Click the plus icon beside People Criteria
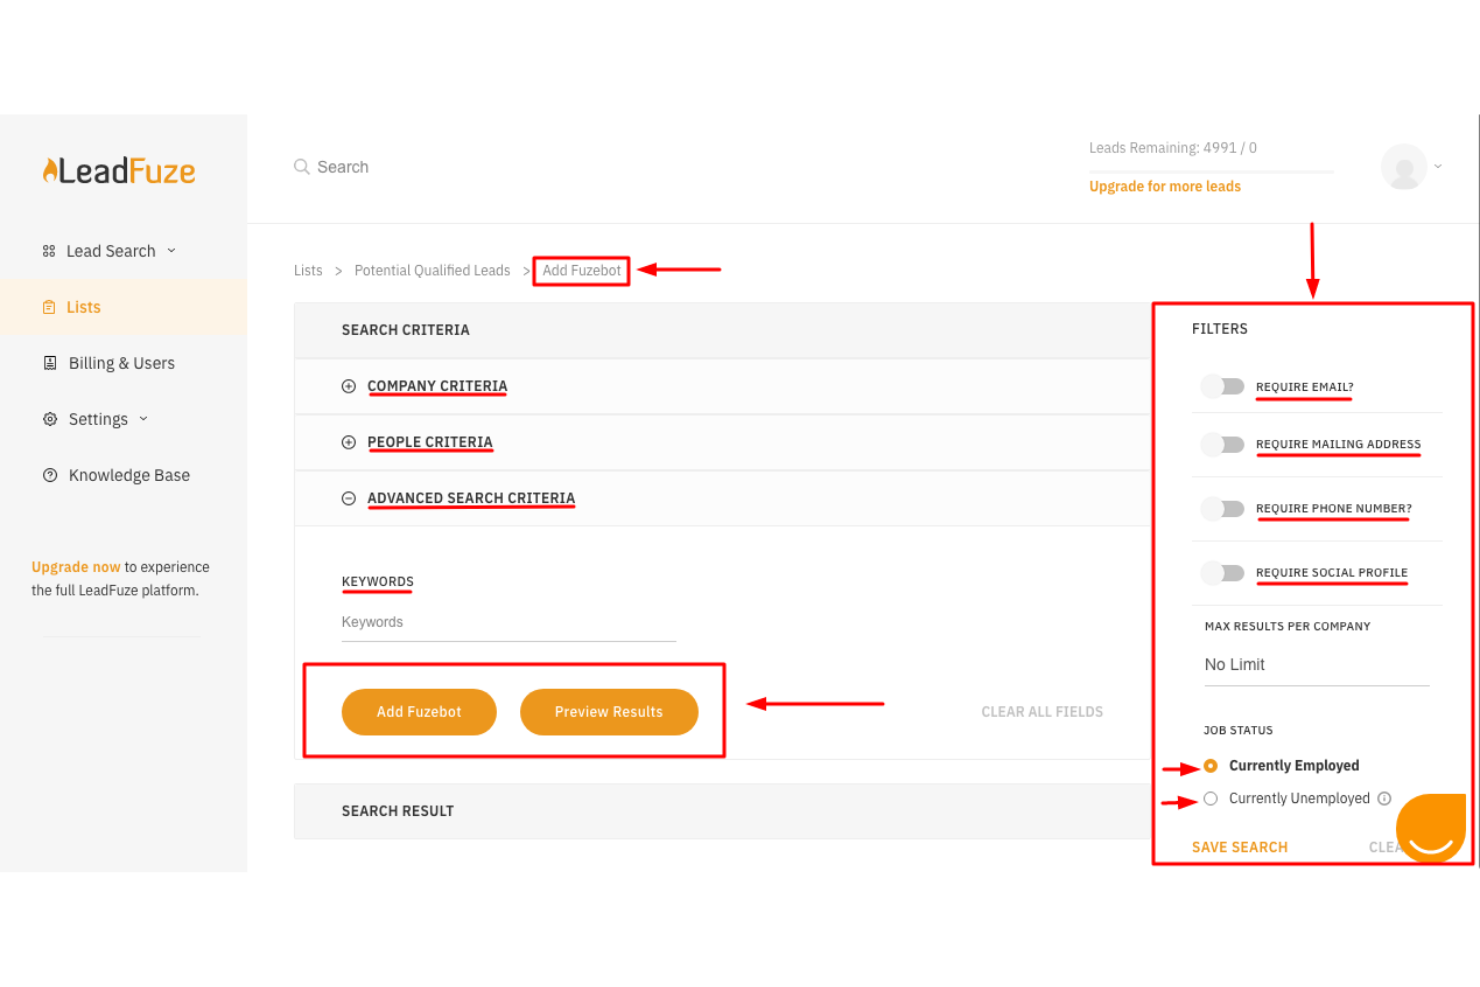Viewport: 1480px width, 987px height. [349, 442]
